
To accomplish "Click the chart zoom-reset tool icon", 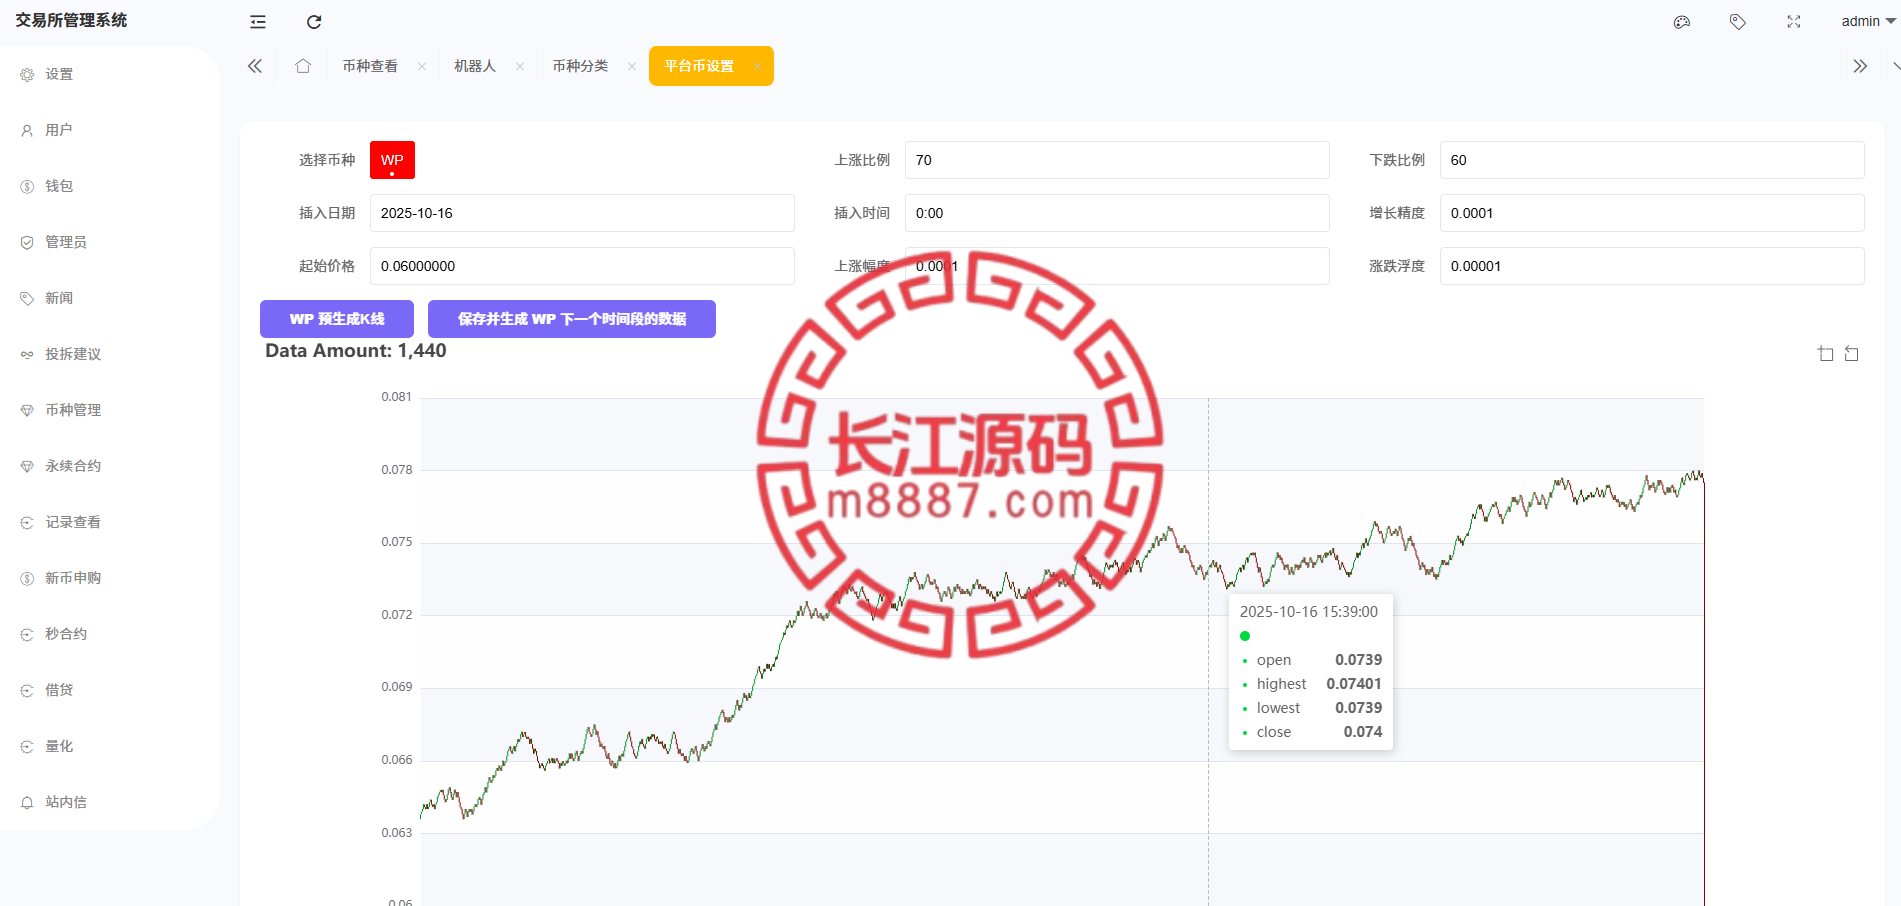I will pyautogui.click(x=1852, y=354).
